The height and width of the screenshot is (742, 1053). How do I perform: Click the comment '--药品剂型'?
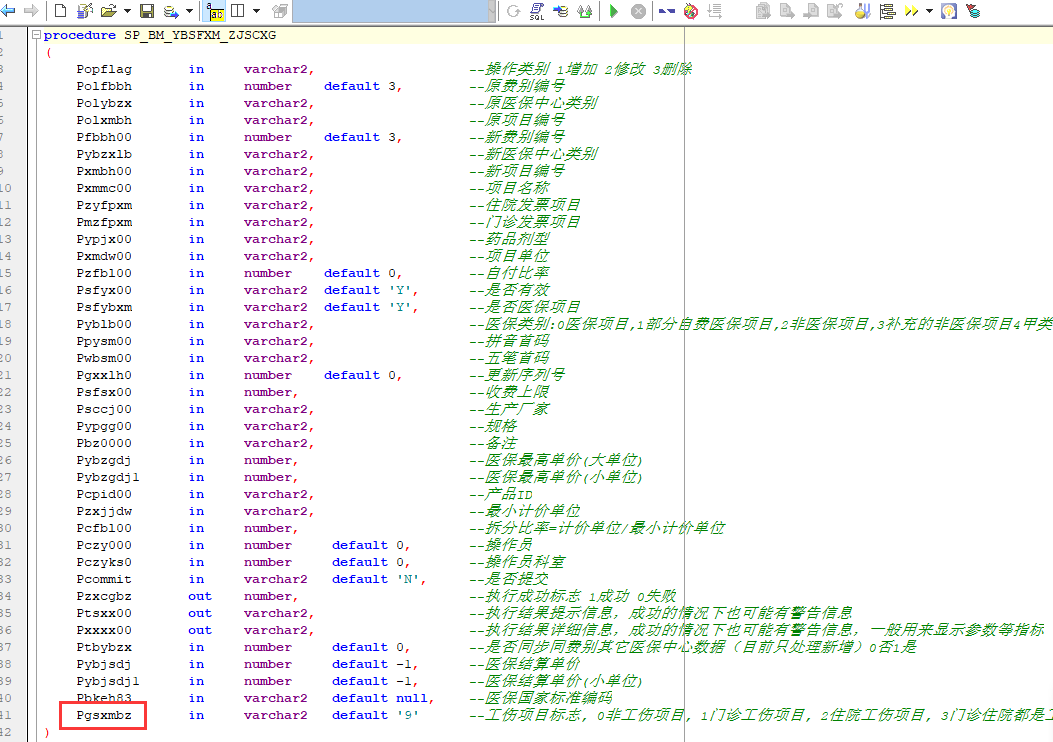(509, 238)
